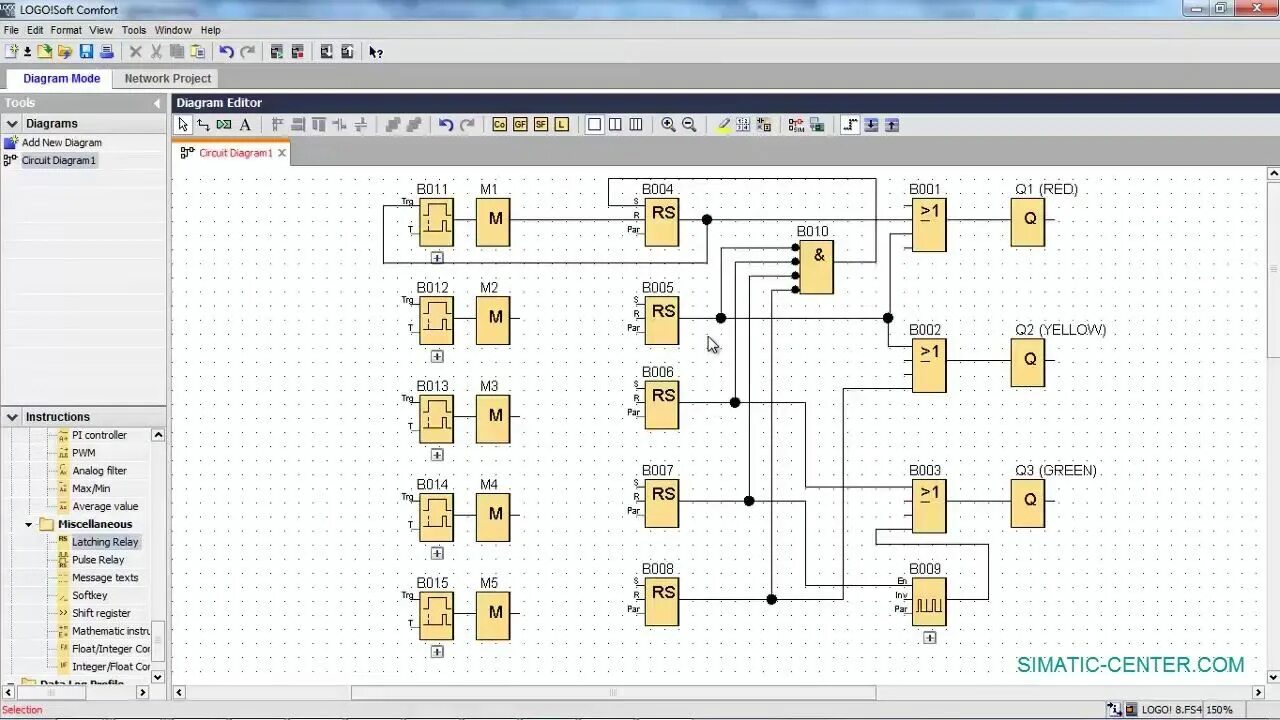Click the context-sensitive help cursor icon
The height and width of the screenshot is (720, 1280).
click(x=376, y=52)
